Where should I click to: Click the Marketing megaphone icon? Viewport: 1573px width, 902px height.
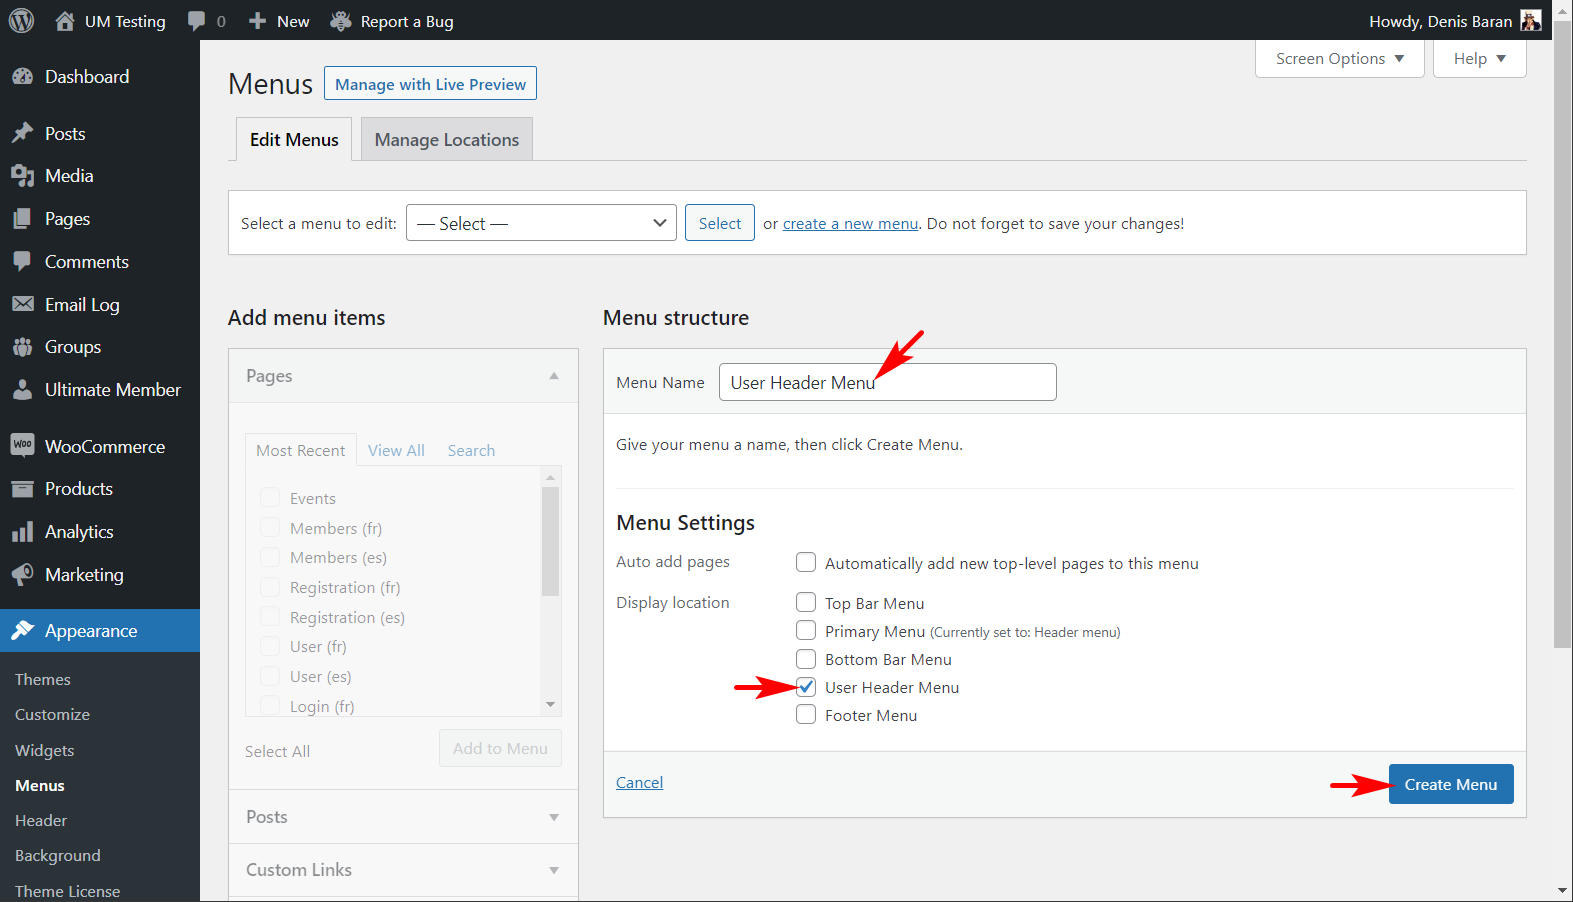click(23, 575)
